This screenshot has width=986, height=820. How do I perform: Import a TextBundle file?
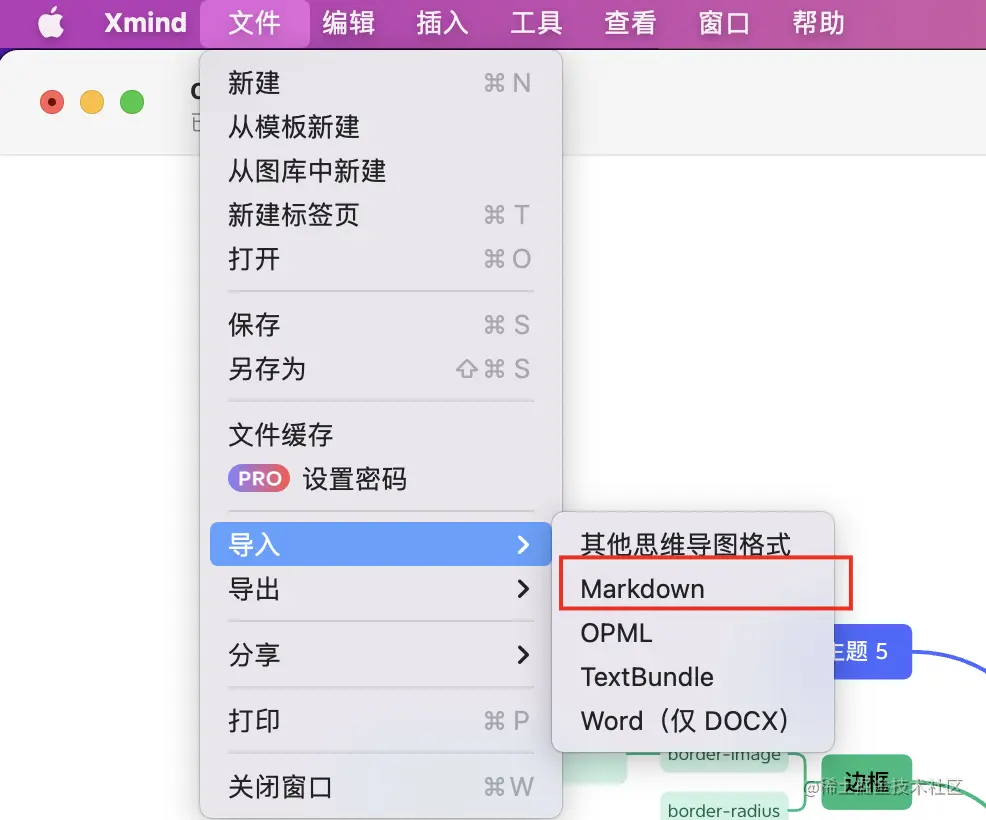693,677
